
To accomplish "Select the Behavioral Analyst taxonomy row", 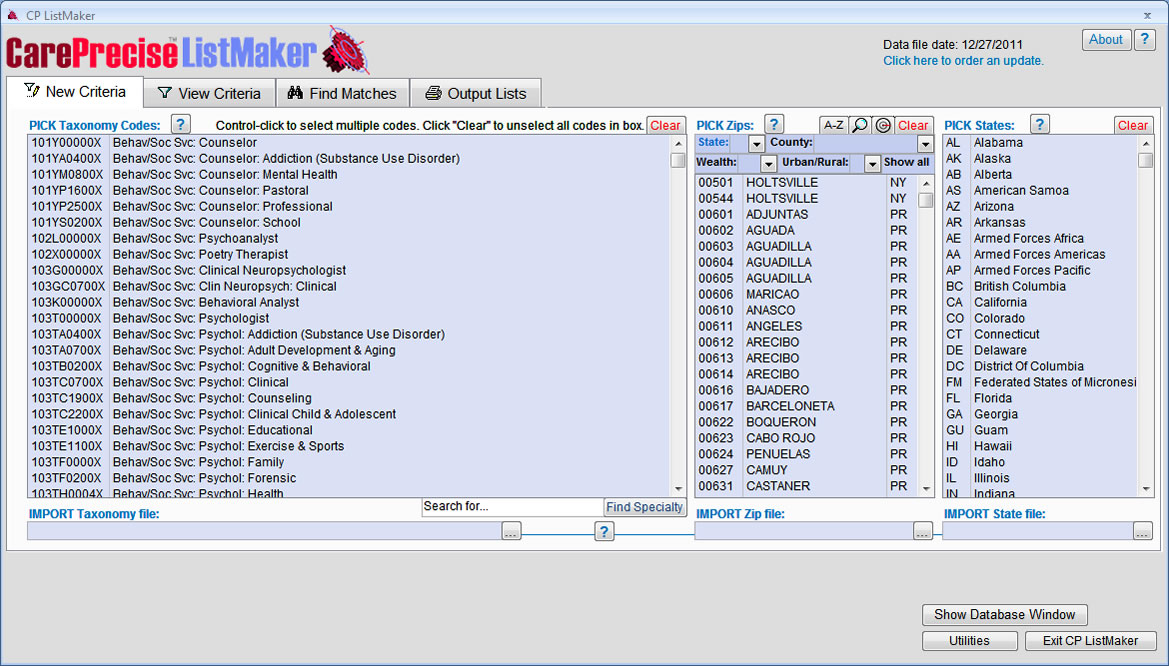I will coord(350,302).
